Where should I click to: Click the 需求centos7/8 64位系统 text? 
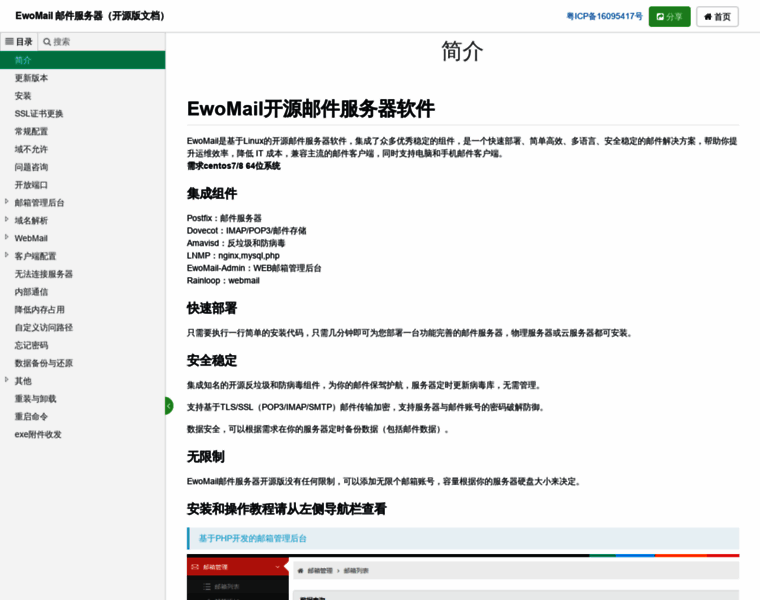(234, 166)
